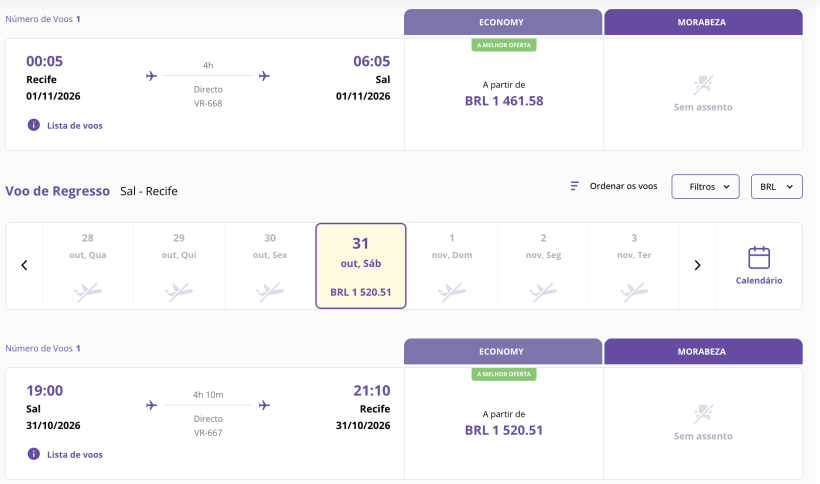Click arrival plane icon on Recife–Sal route

(x=265, y=76)
